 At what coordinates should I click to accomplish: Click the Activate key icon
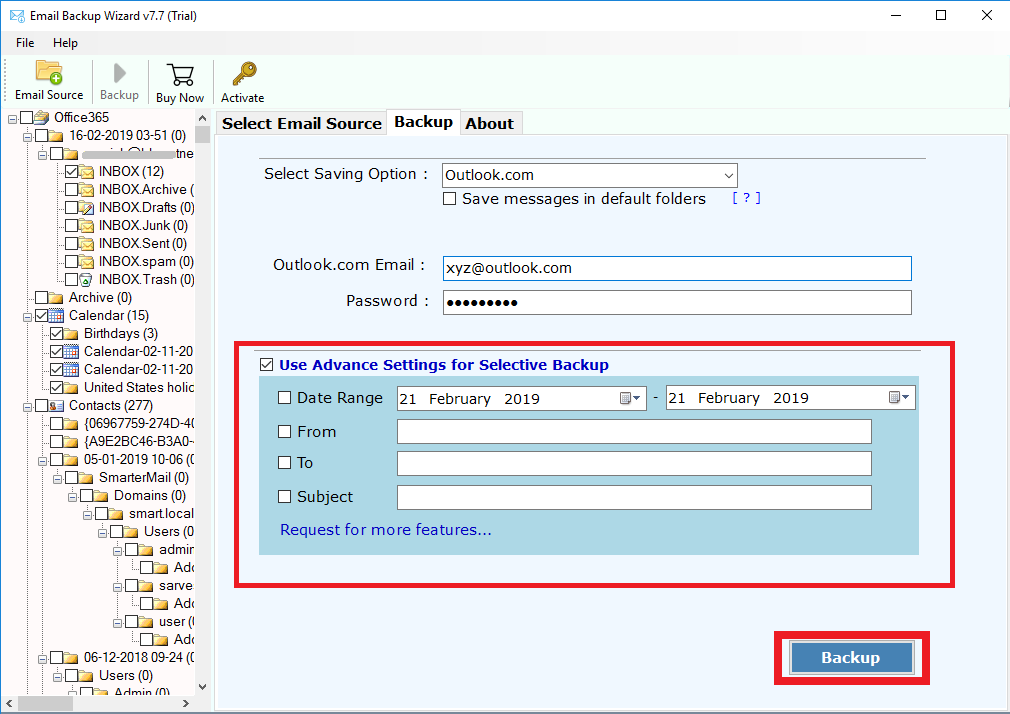click(244, 73)
